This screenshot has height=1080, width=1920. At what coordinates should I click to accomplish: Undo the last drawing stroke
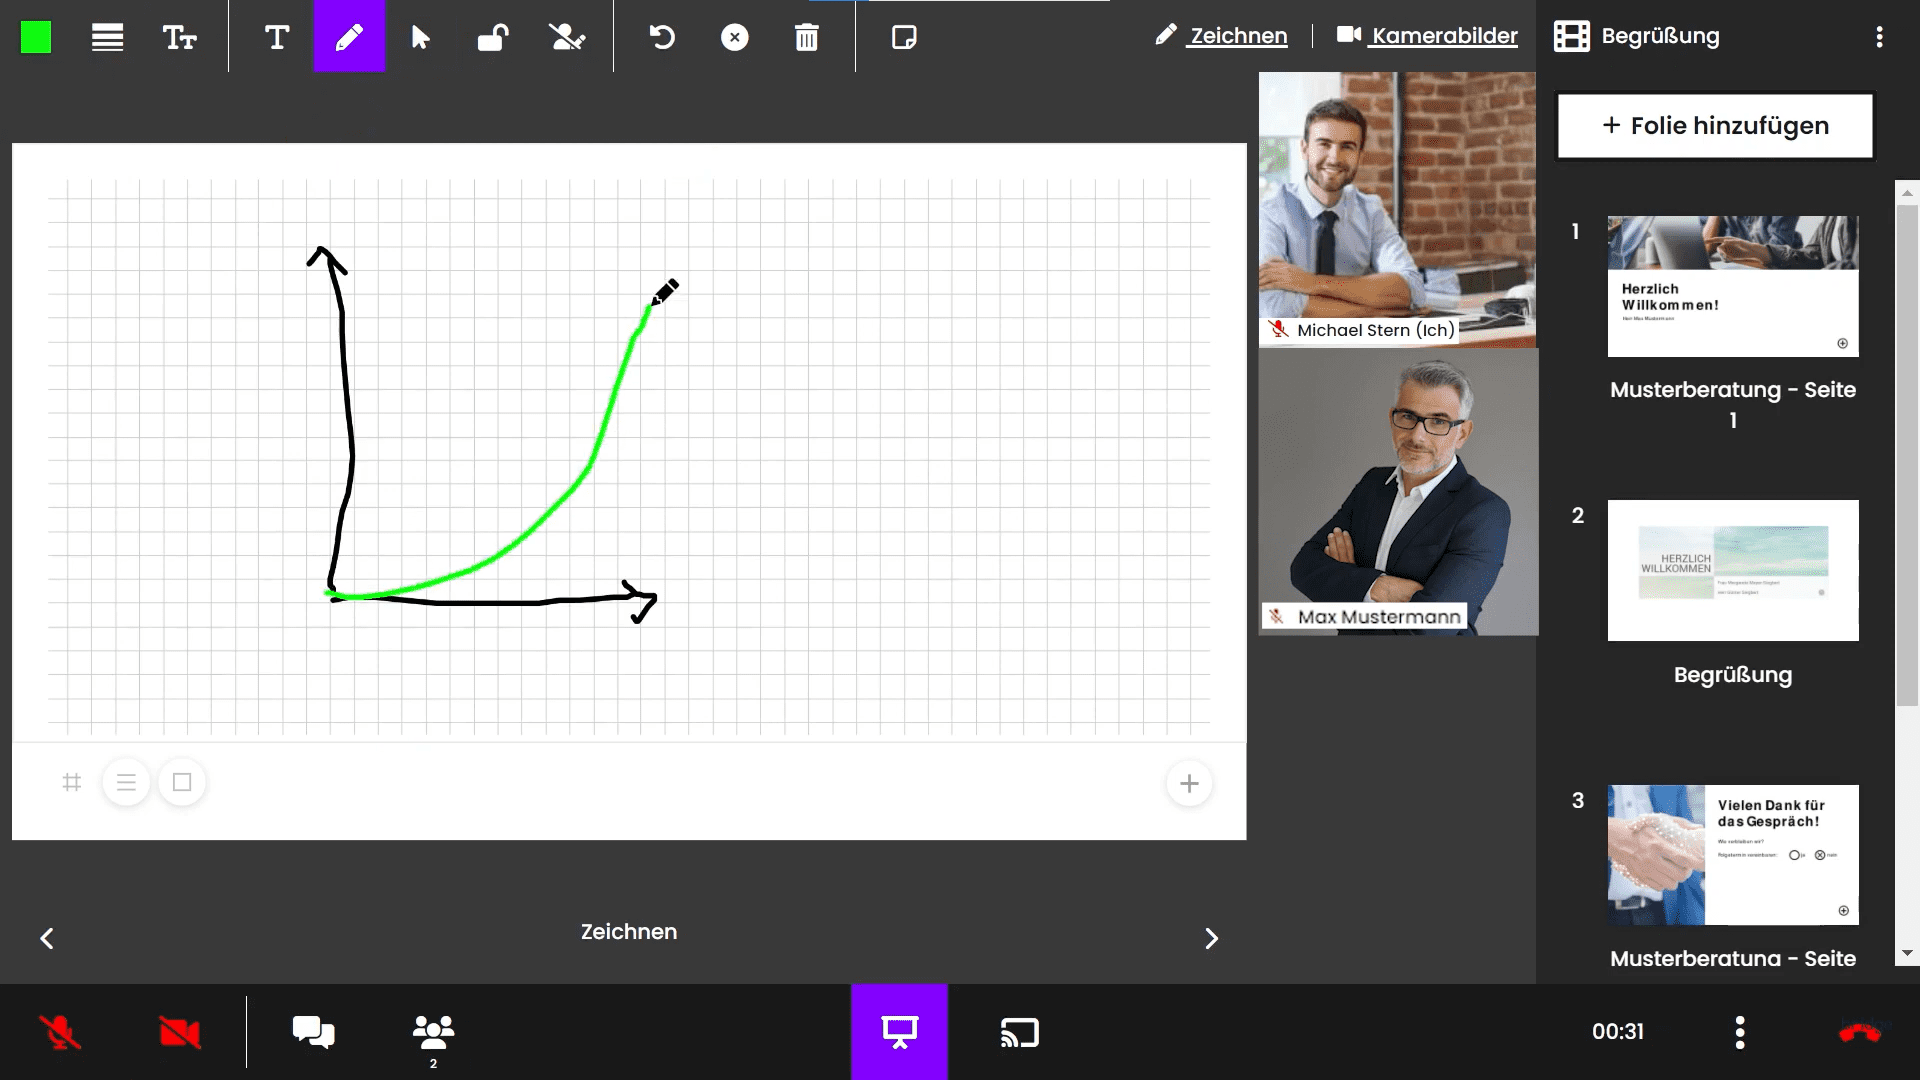pos(662,37)
